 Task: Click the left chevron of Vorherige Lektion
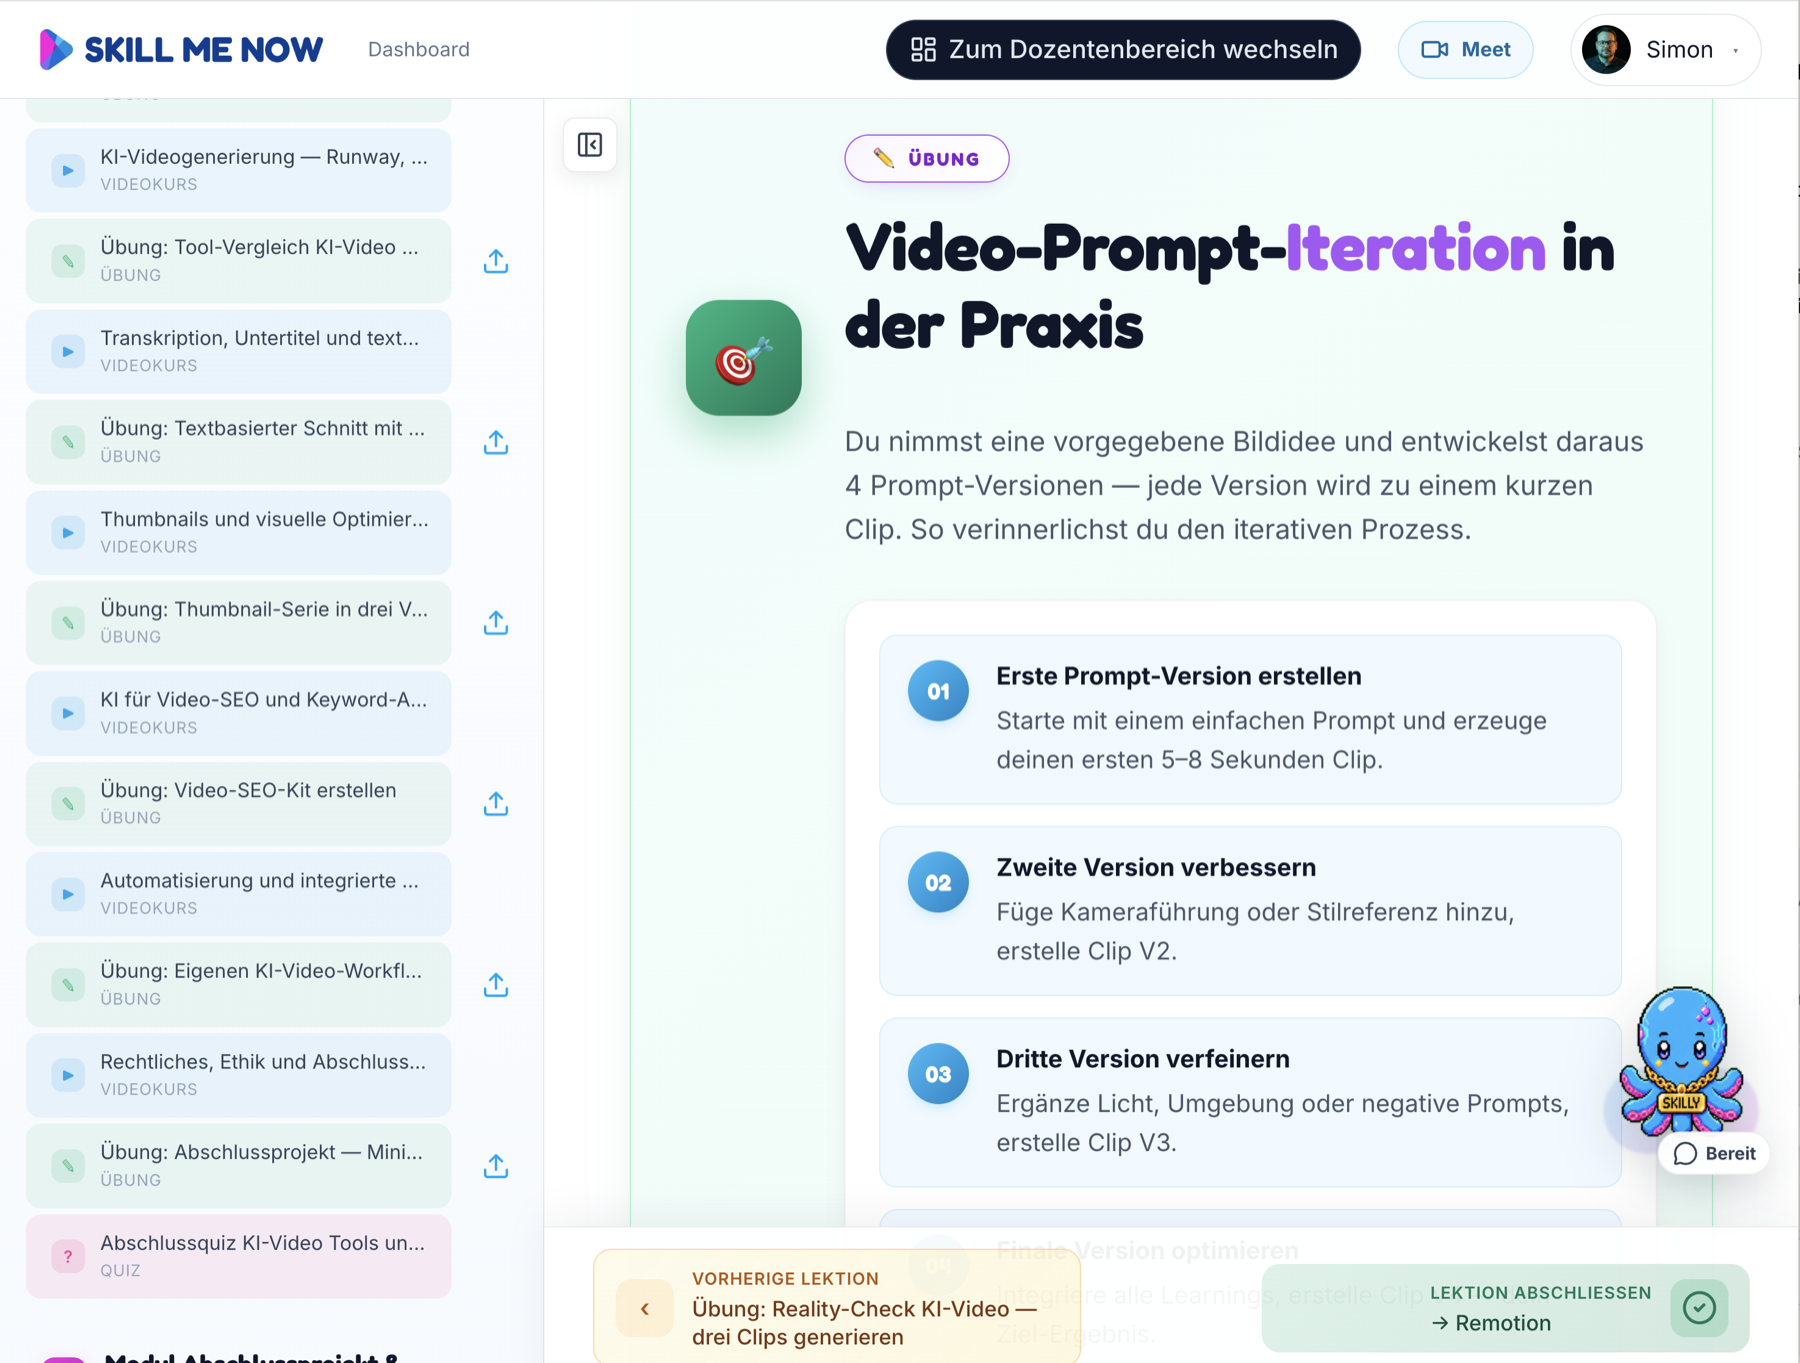click(x=645, y=1308)
